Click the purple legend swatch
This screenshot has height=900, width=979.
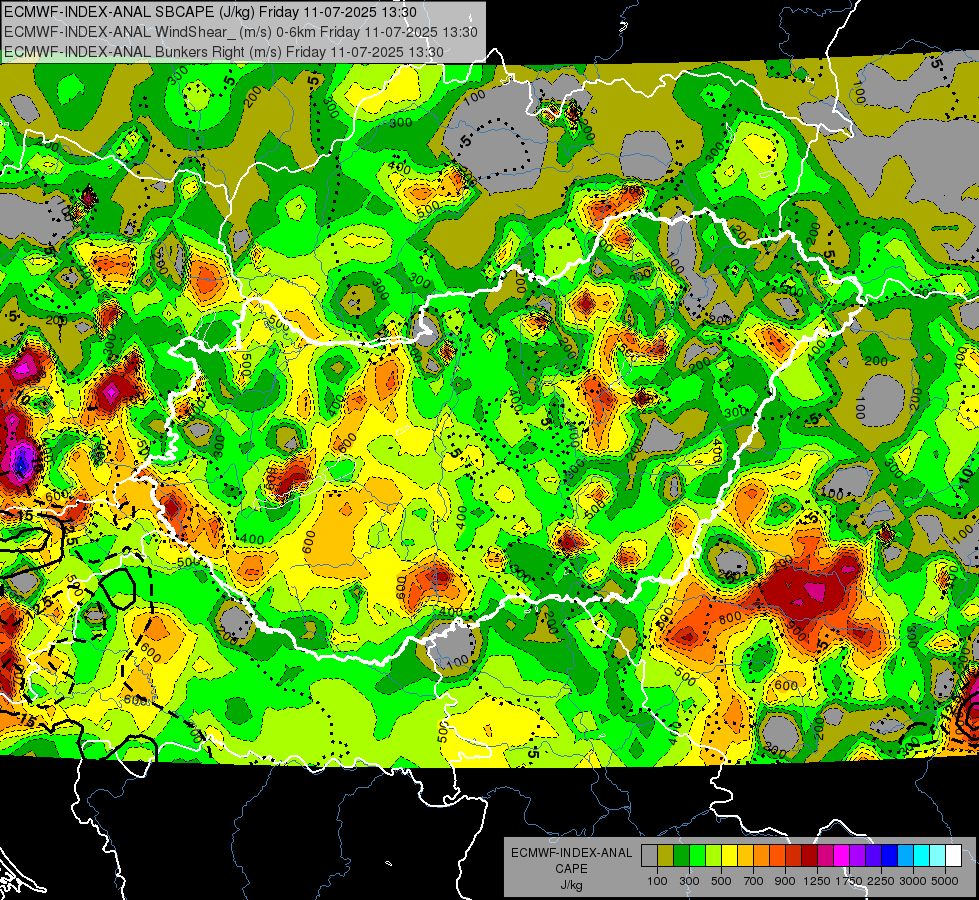(x=857, y=856)
